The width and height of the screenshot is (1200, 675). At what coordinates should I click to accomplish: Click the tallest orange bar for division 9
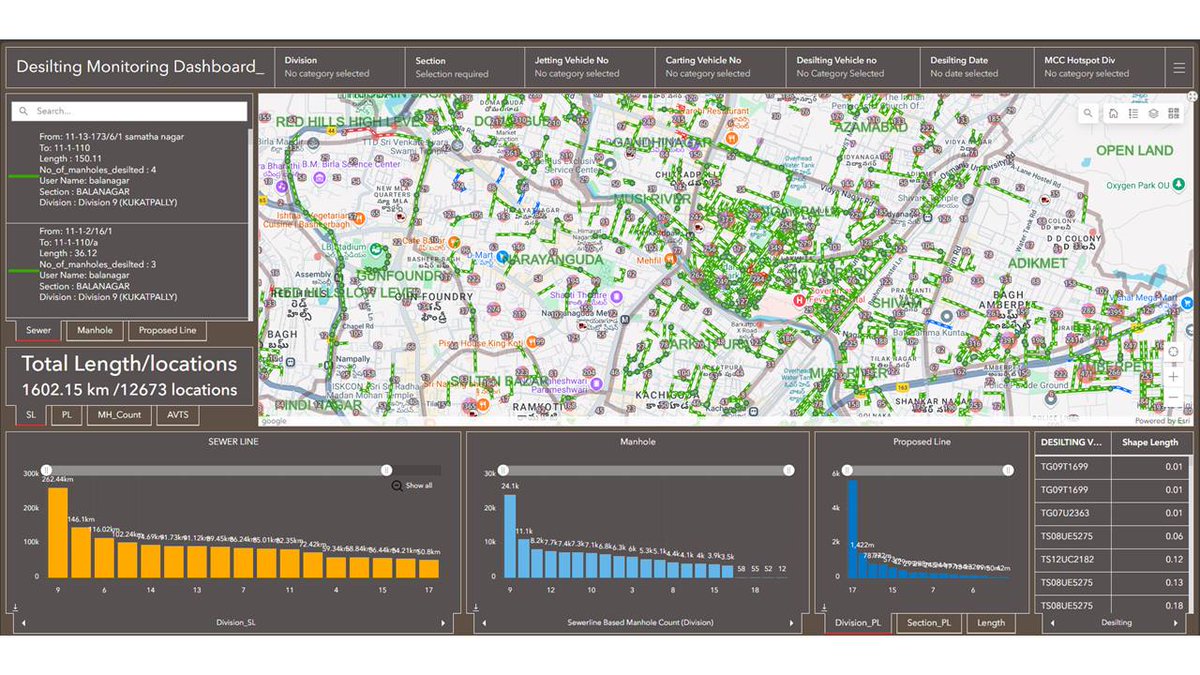tap(58, 532)
